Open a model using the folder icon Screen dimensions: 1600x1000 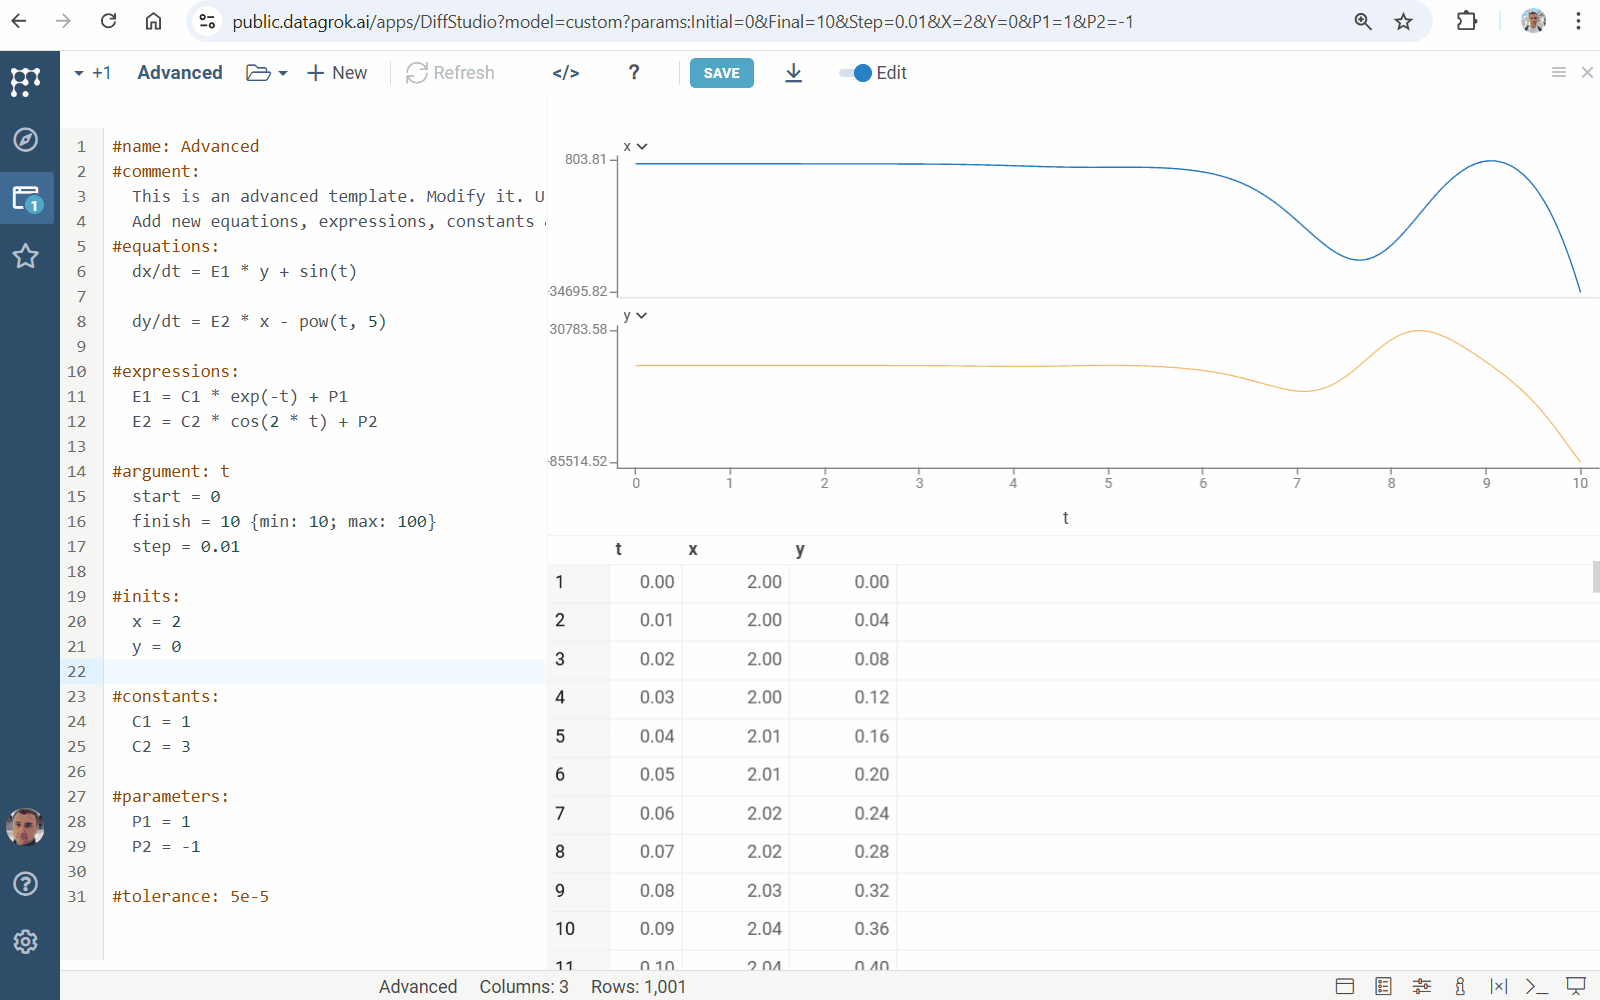256,72
